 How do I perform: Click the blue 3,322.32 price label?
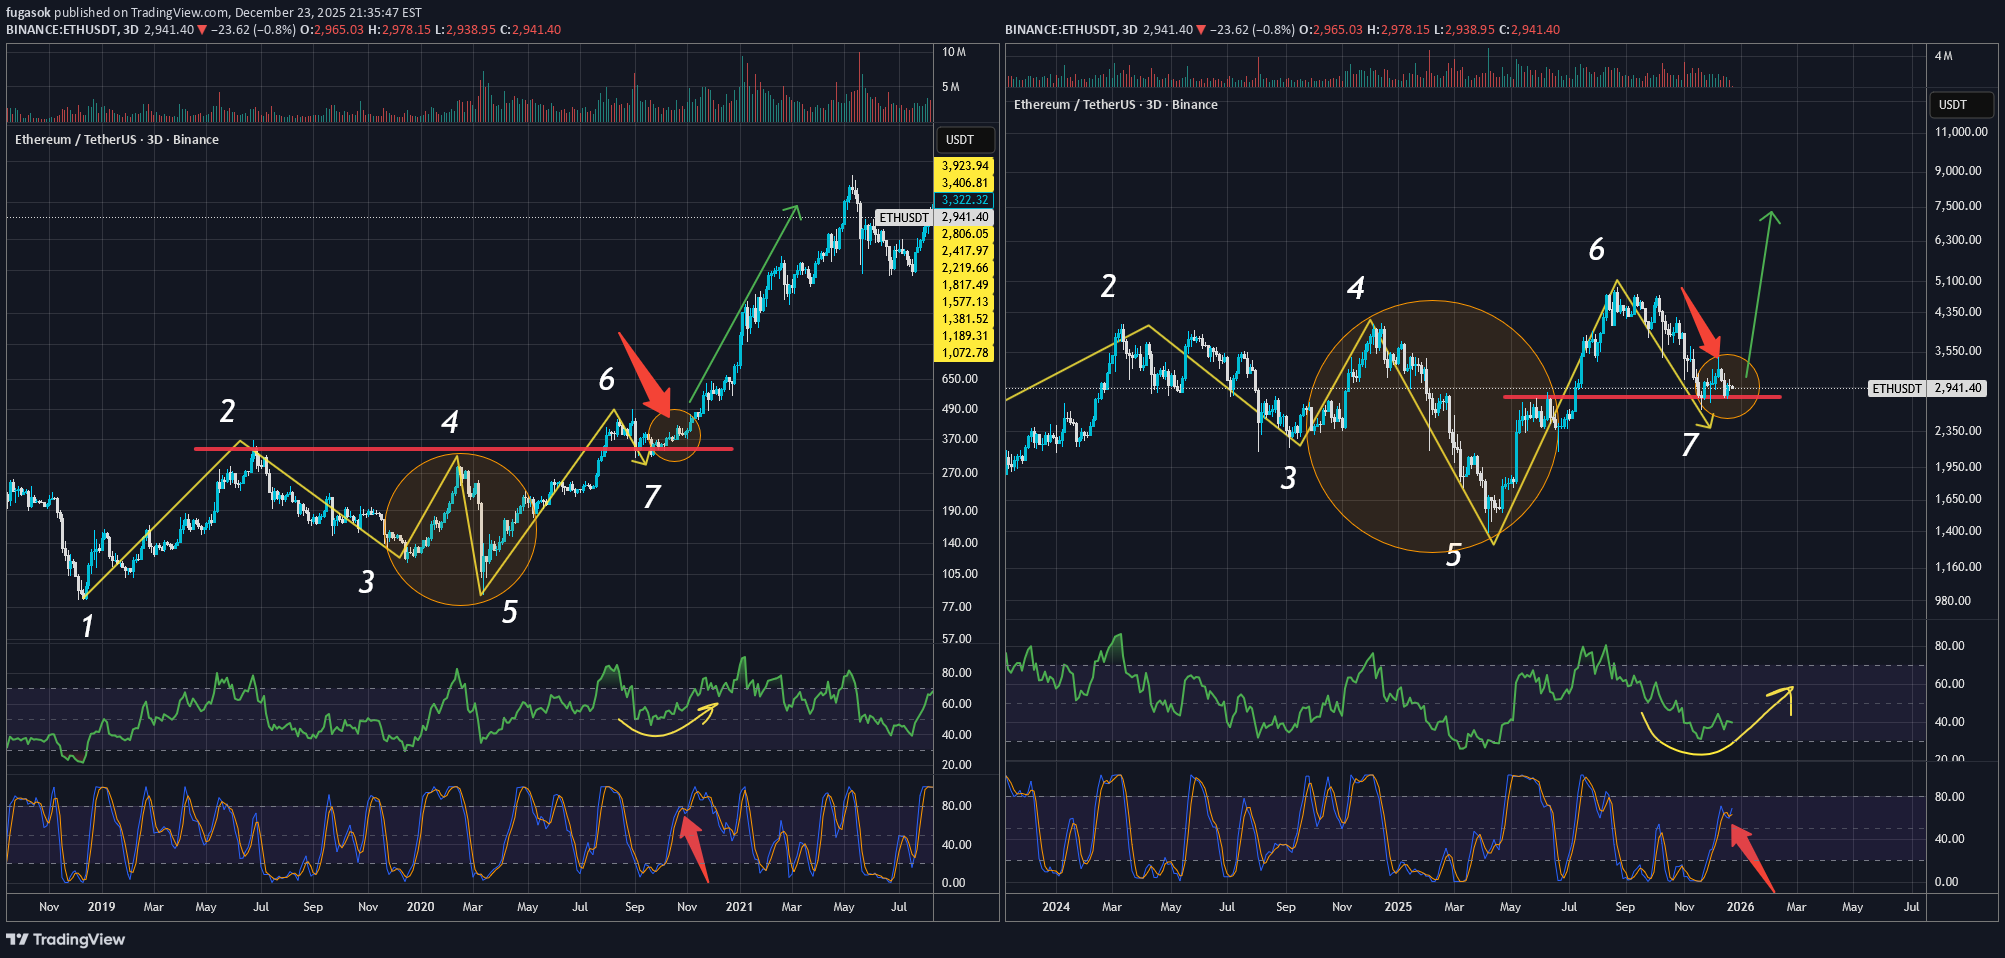pyautogui.click(x=964, y=200)
